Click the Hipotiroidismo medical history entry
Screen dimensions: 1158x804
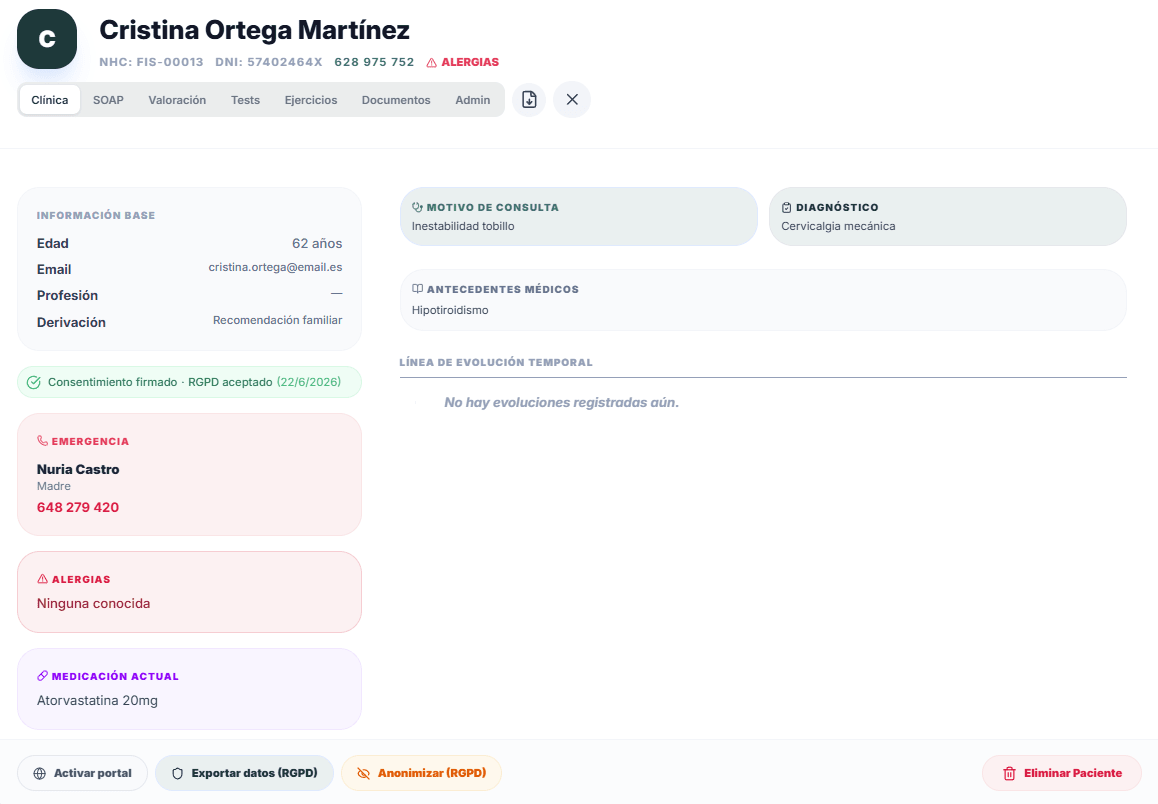450,310
